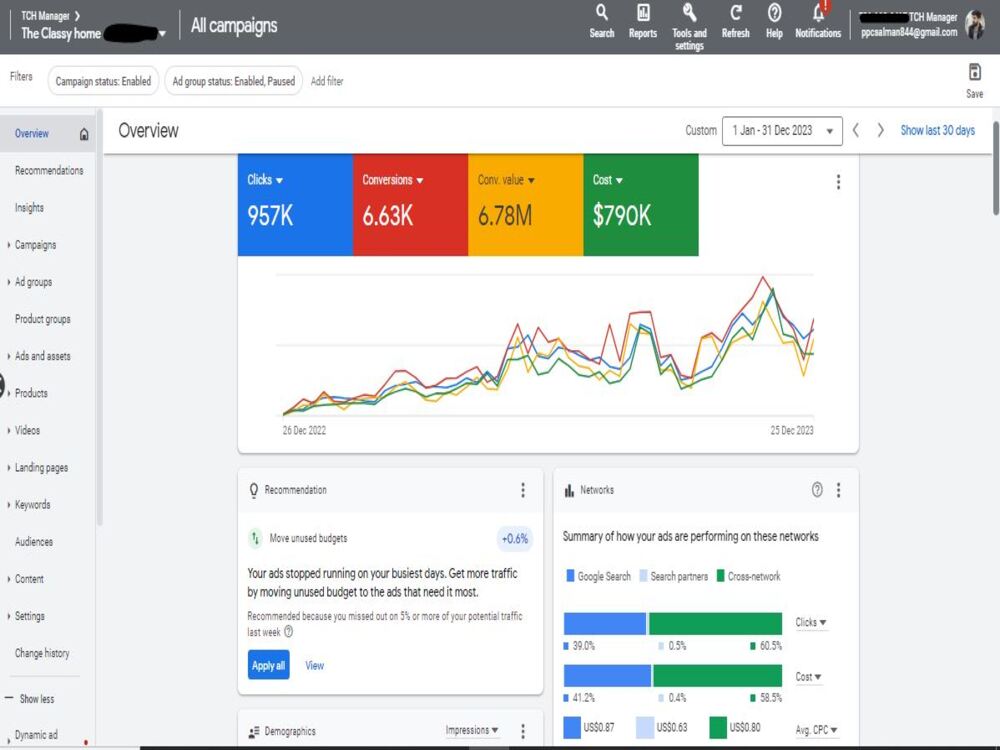Click Show last 30 days link
1000x750 pixels.
pyautogui.click(x=938, y=130)
